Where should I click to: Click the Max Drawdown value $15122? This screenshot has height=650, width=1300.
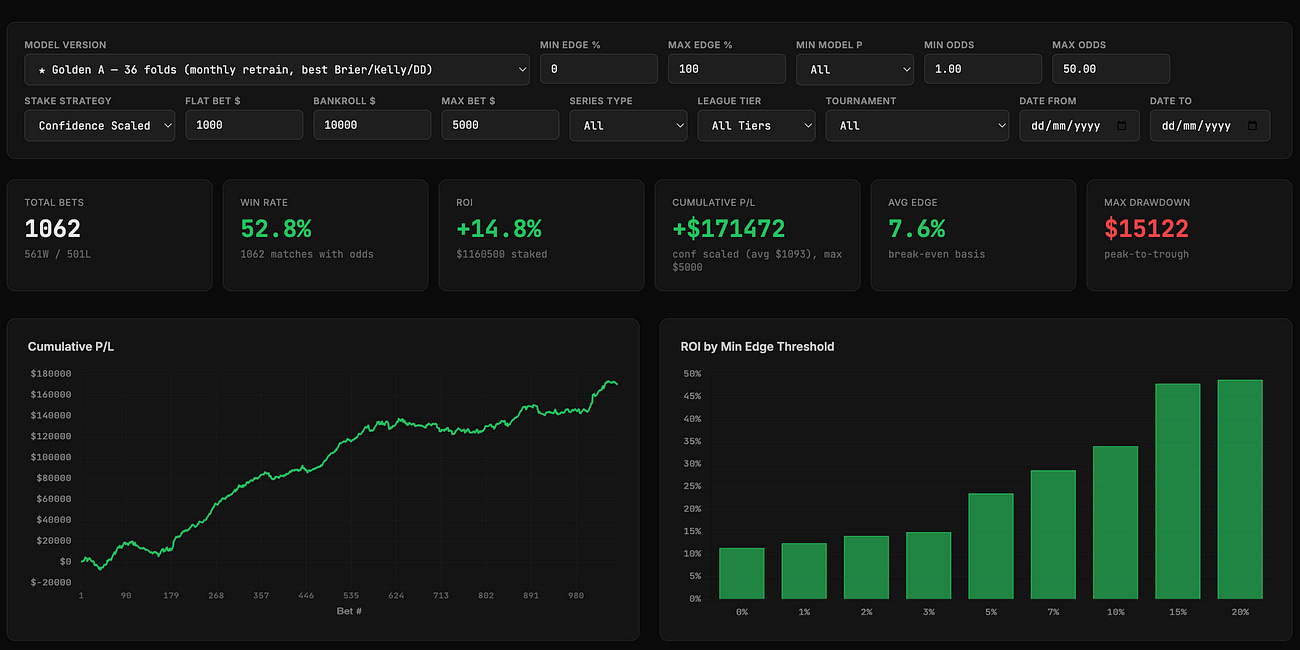1146,229
